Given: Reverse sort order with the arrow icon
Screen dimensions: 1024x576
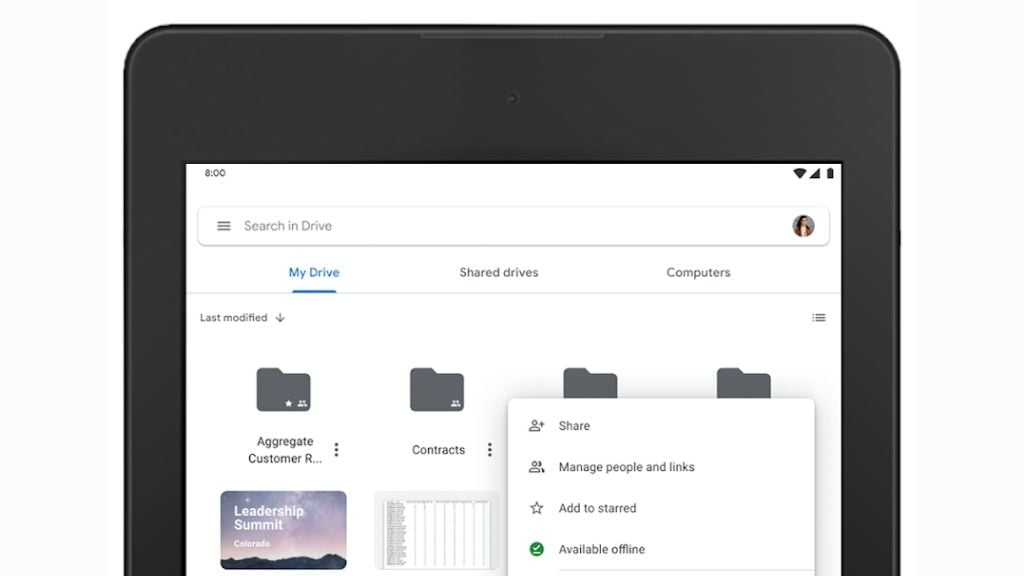Looking at the screenshot, I should click(280, 317).
